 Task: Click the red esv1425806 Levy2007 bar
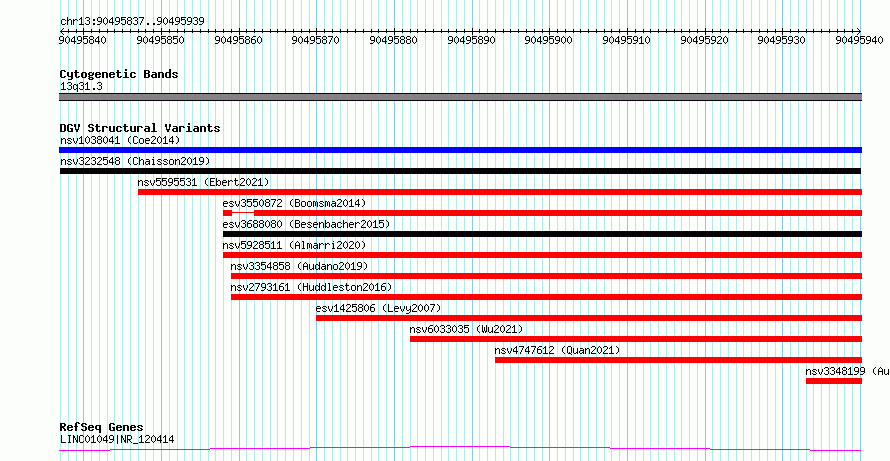coord(589,318)
